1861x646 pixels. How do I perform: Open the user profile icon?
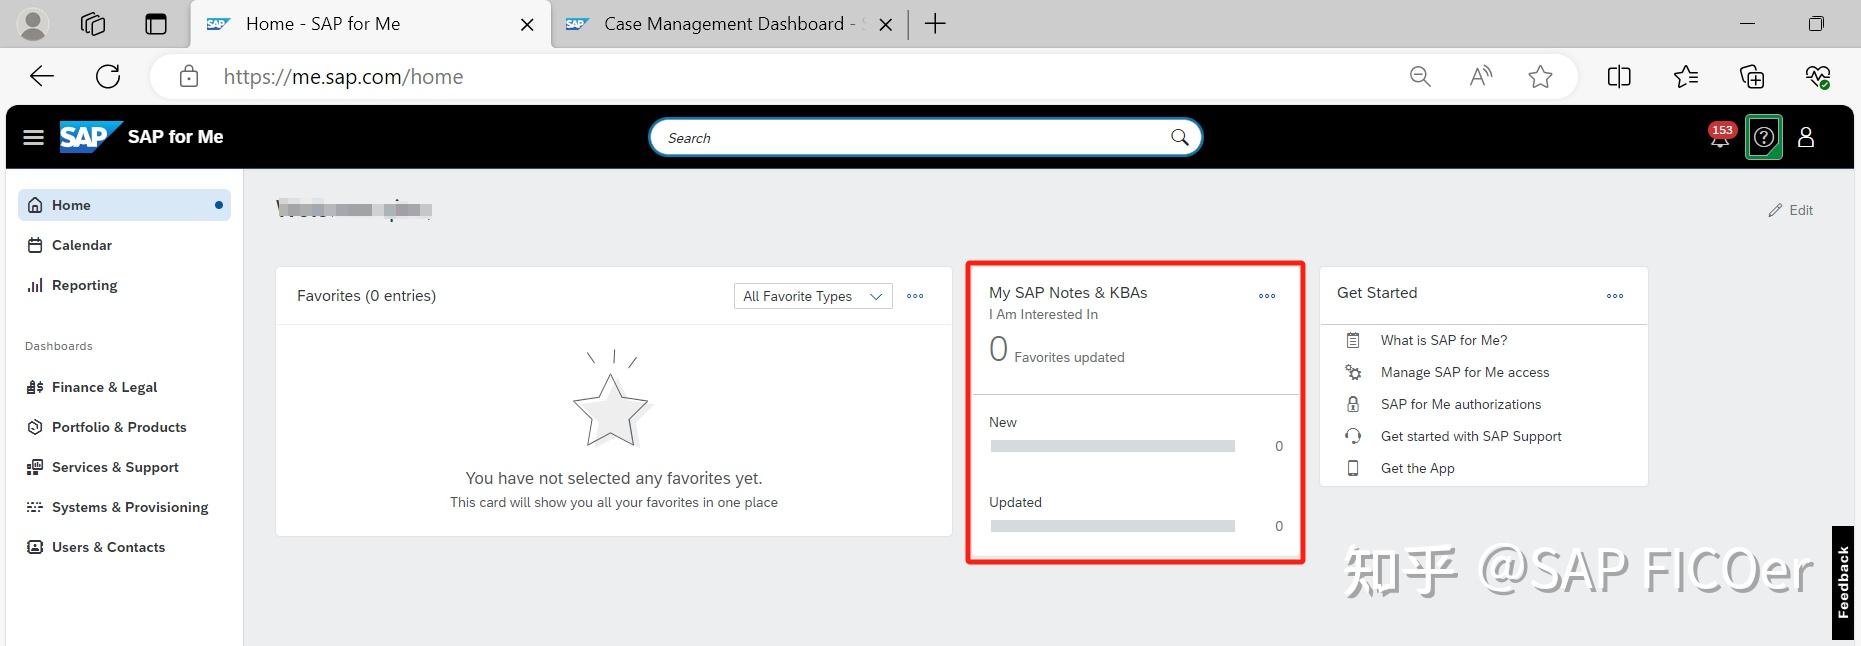click(1806, 137)
